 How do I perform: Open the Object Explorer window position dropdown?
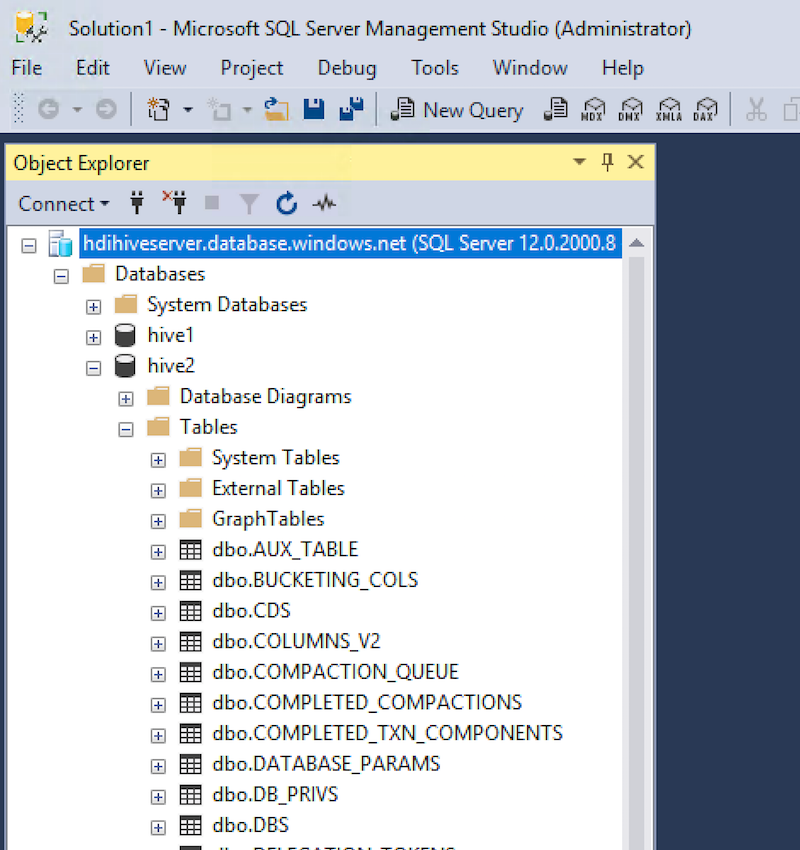(579, 162)
